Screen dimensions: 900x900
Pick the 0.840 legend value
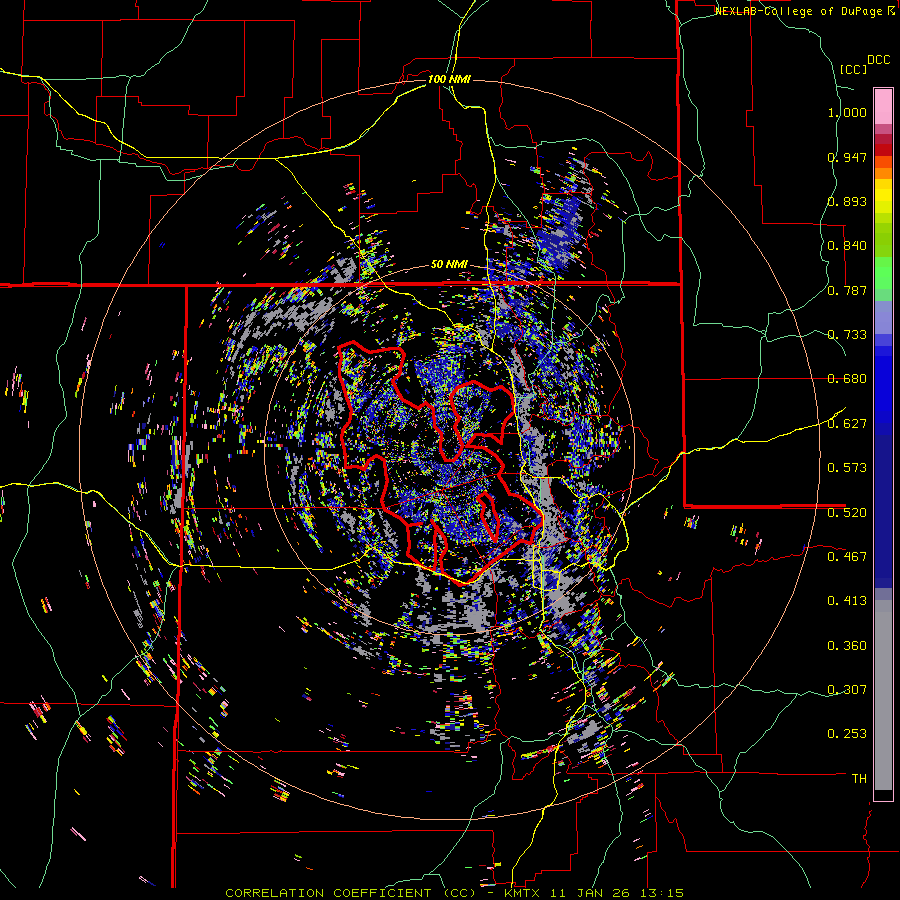coord(847,246)
